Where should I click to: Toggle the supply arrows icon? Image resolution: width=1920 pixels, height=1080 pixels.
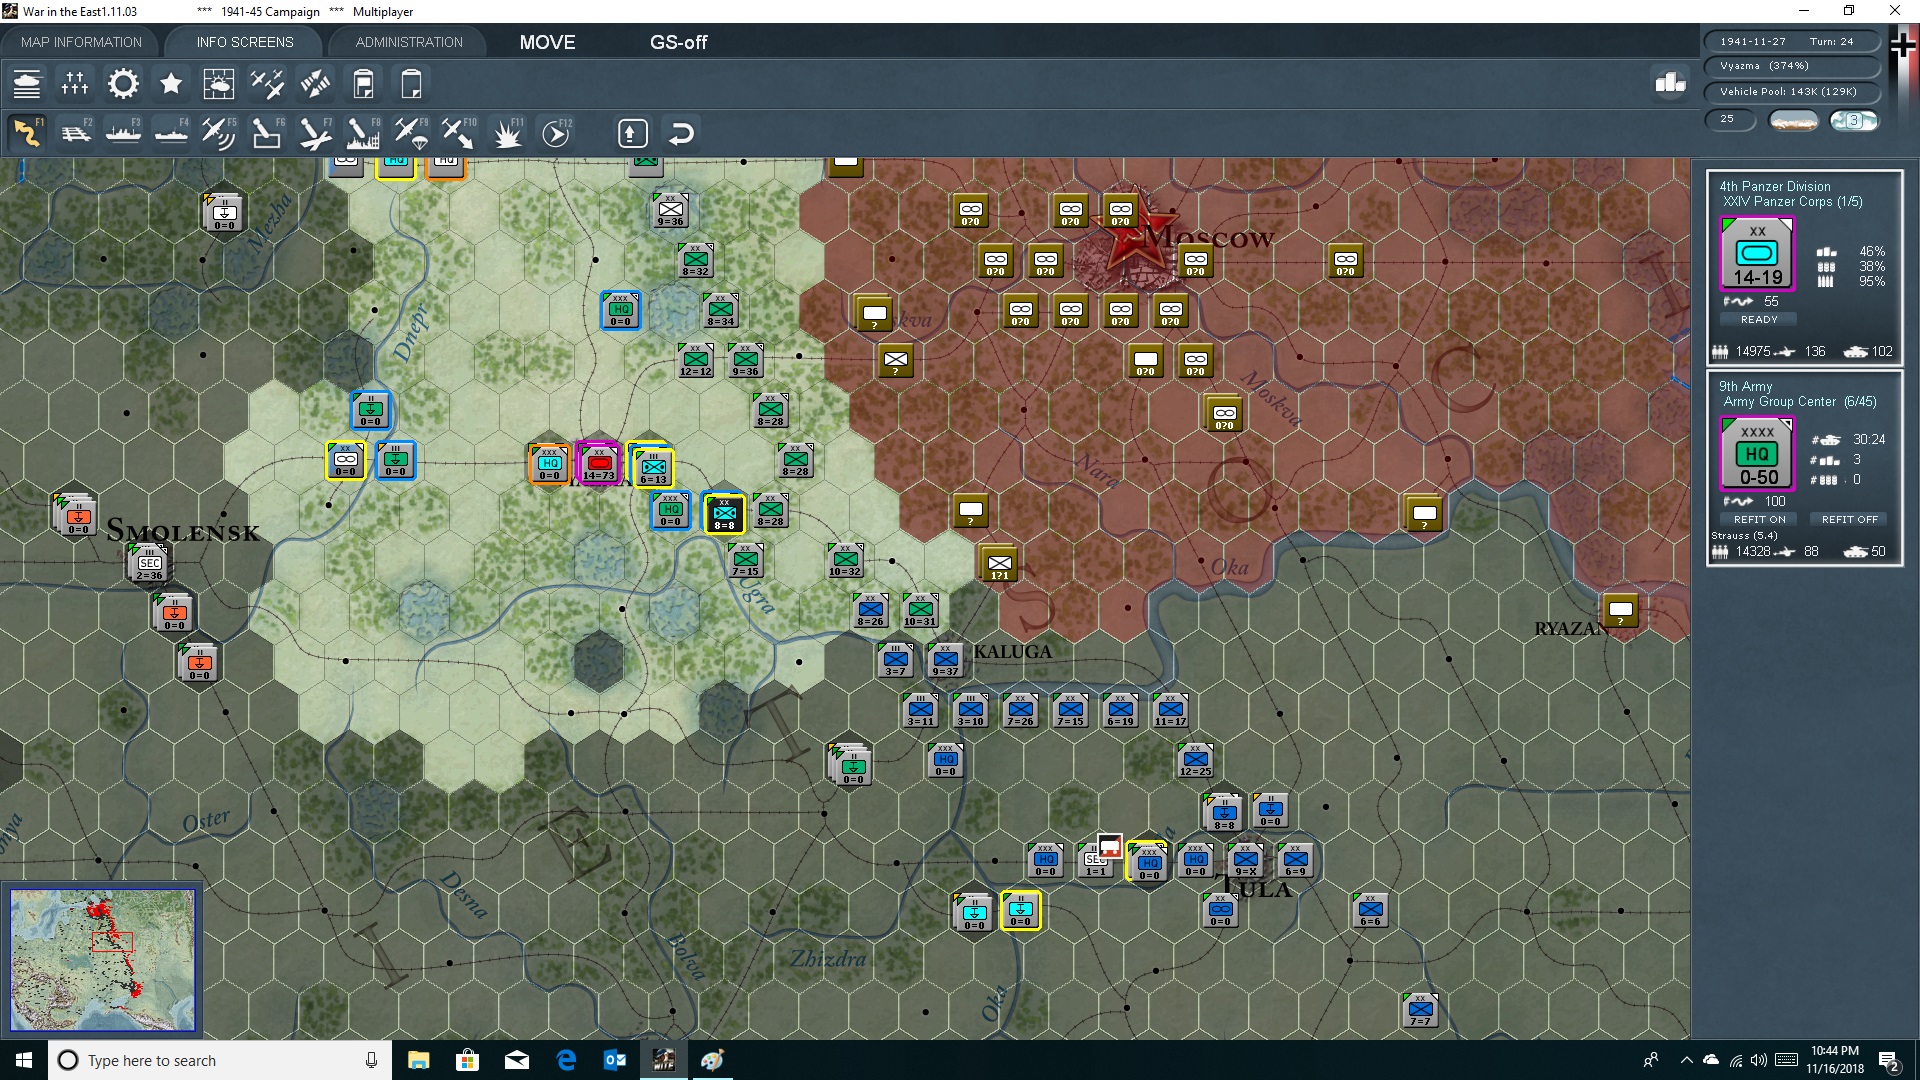[x=315, y=84]
